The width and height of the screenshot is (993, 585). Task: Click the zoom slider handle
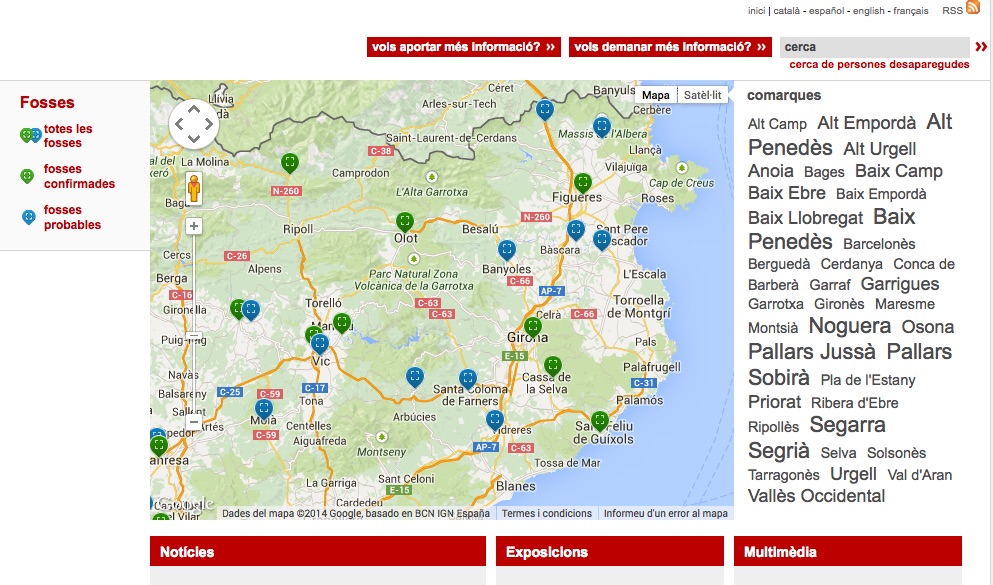point(194,337)
